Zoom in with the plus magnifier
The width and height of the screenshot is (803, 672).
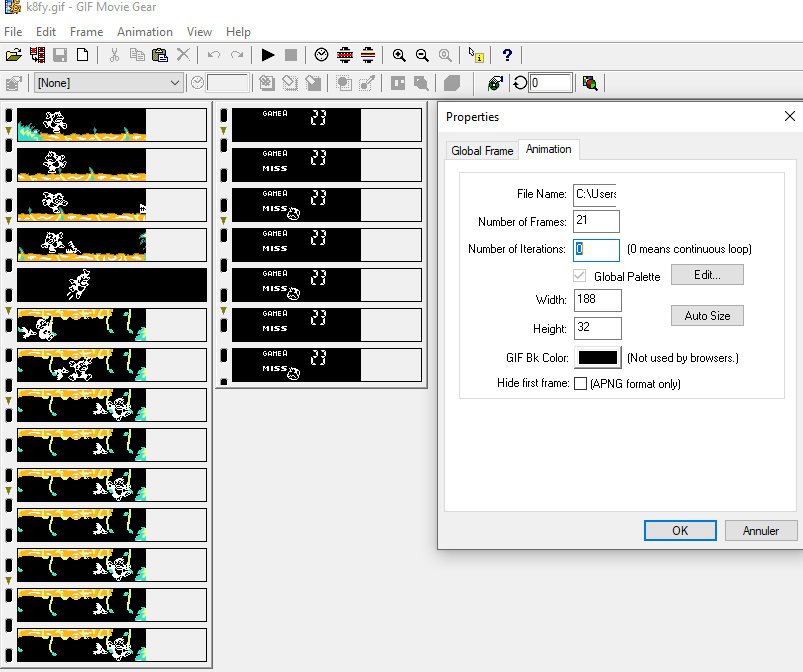pos(399,55)
